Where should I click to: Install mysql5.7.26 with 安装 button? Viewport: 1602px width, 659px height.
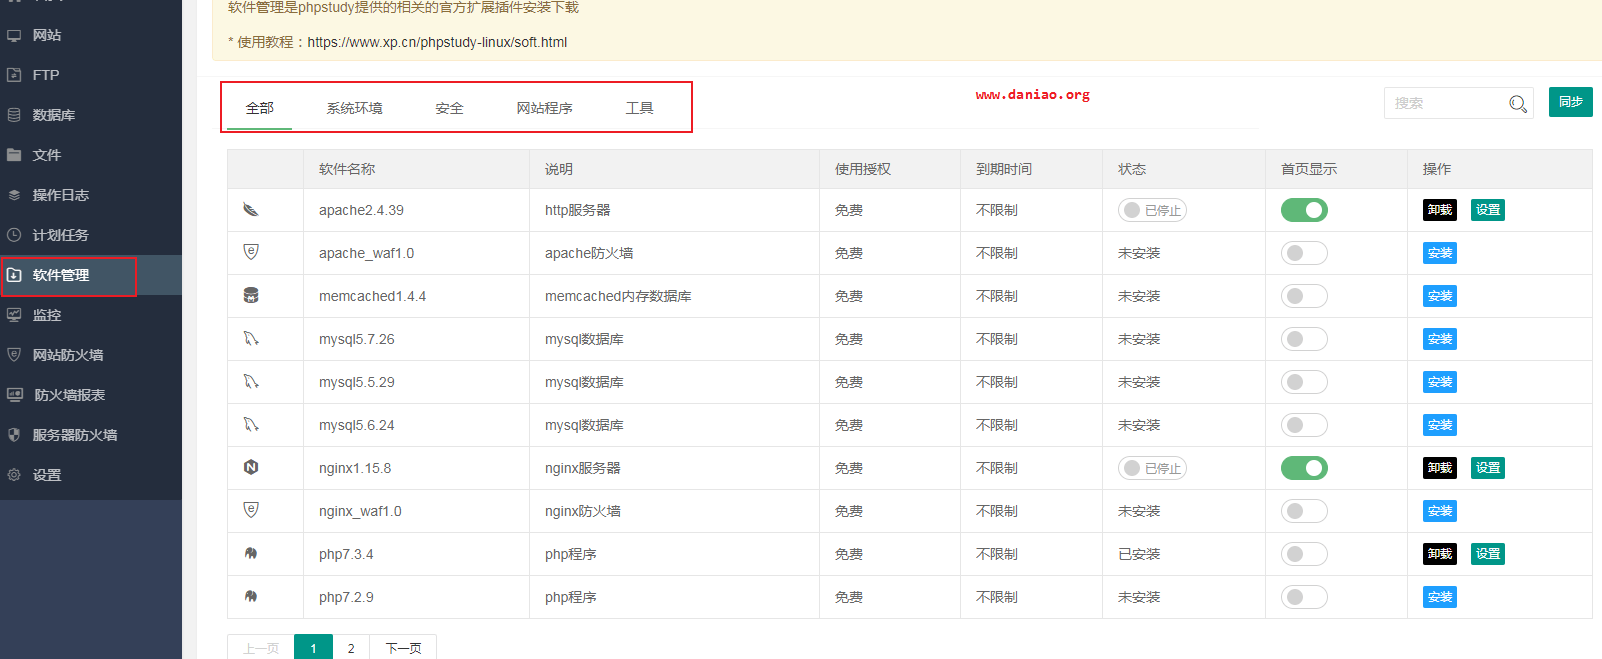point(1440,339)
